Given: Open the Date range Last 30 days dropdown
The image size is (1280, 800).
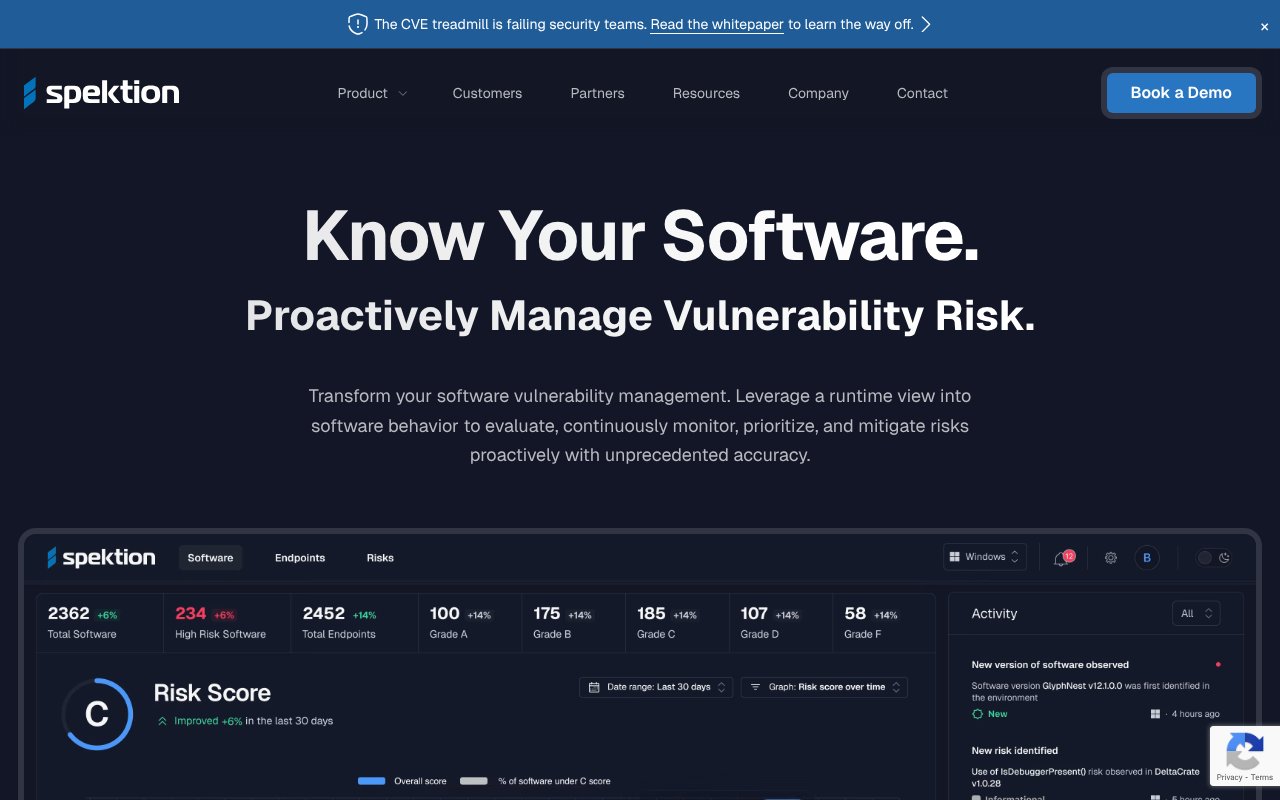Looking at the screenshot, I should pos(656,687).
